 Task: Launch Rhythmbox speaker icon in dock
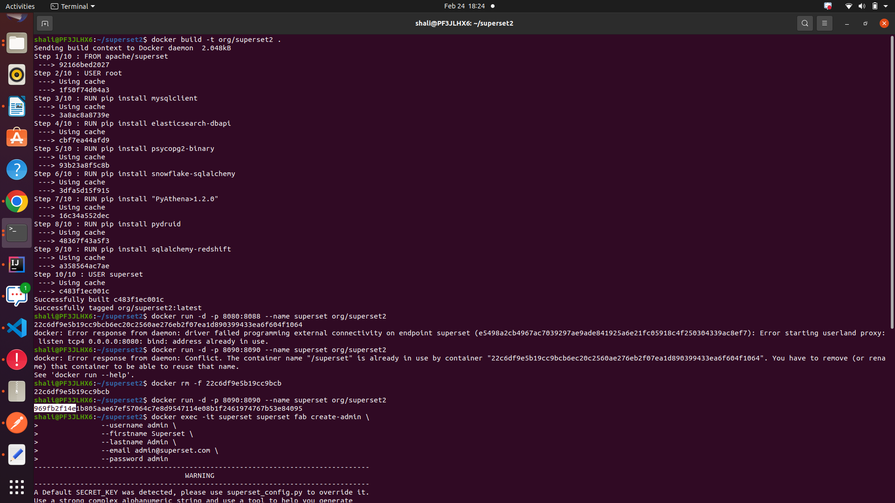coord(17,75)
